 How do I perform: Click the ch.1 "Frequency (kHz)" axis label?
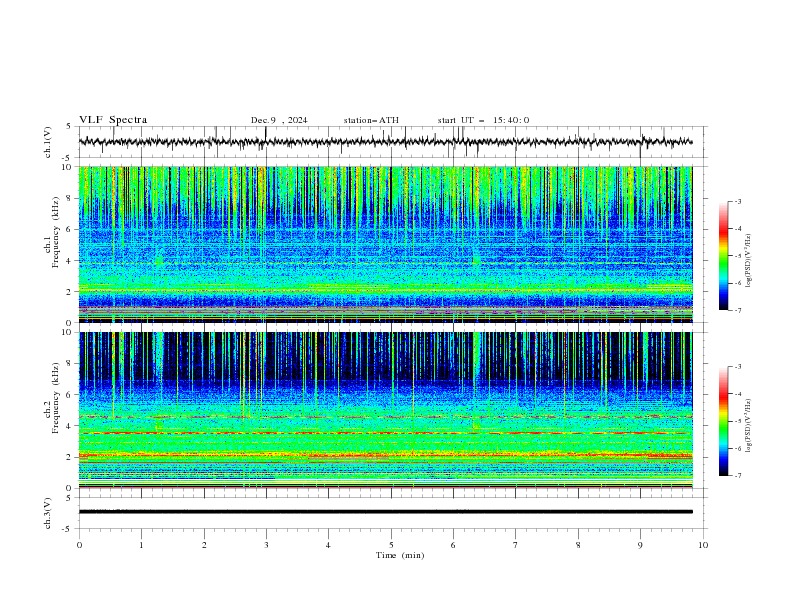[56, 233]
